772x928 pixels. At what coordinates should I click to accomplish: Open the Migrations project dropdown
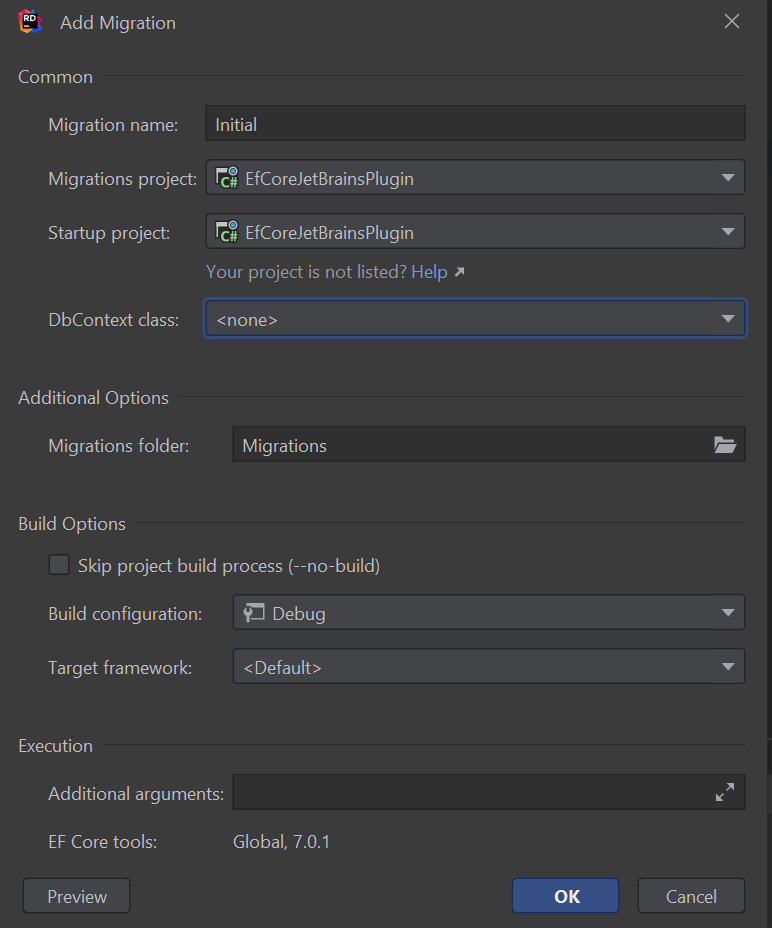(729, 177)
